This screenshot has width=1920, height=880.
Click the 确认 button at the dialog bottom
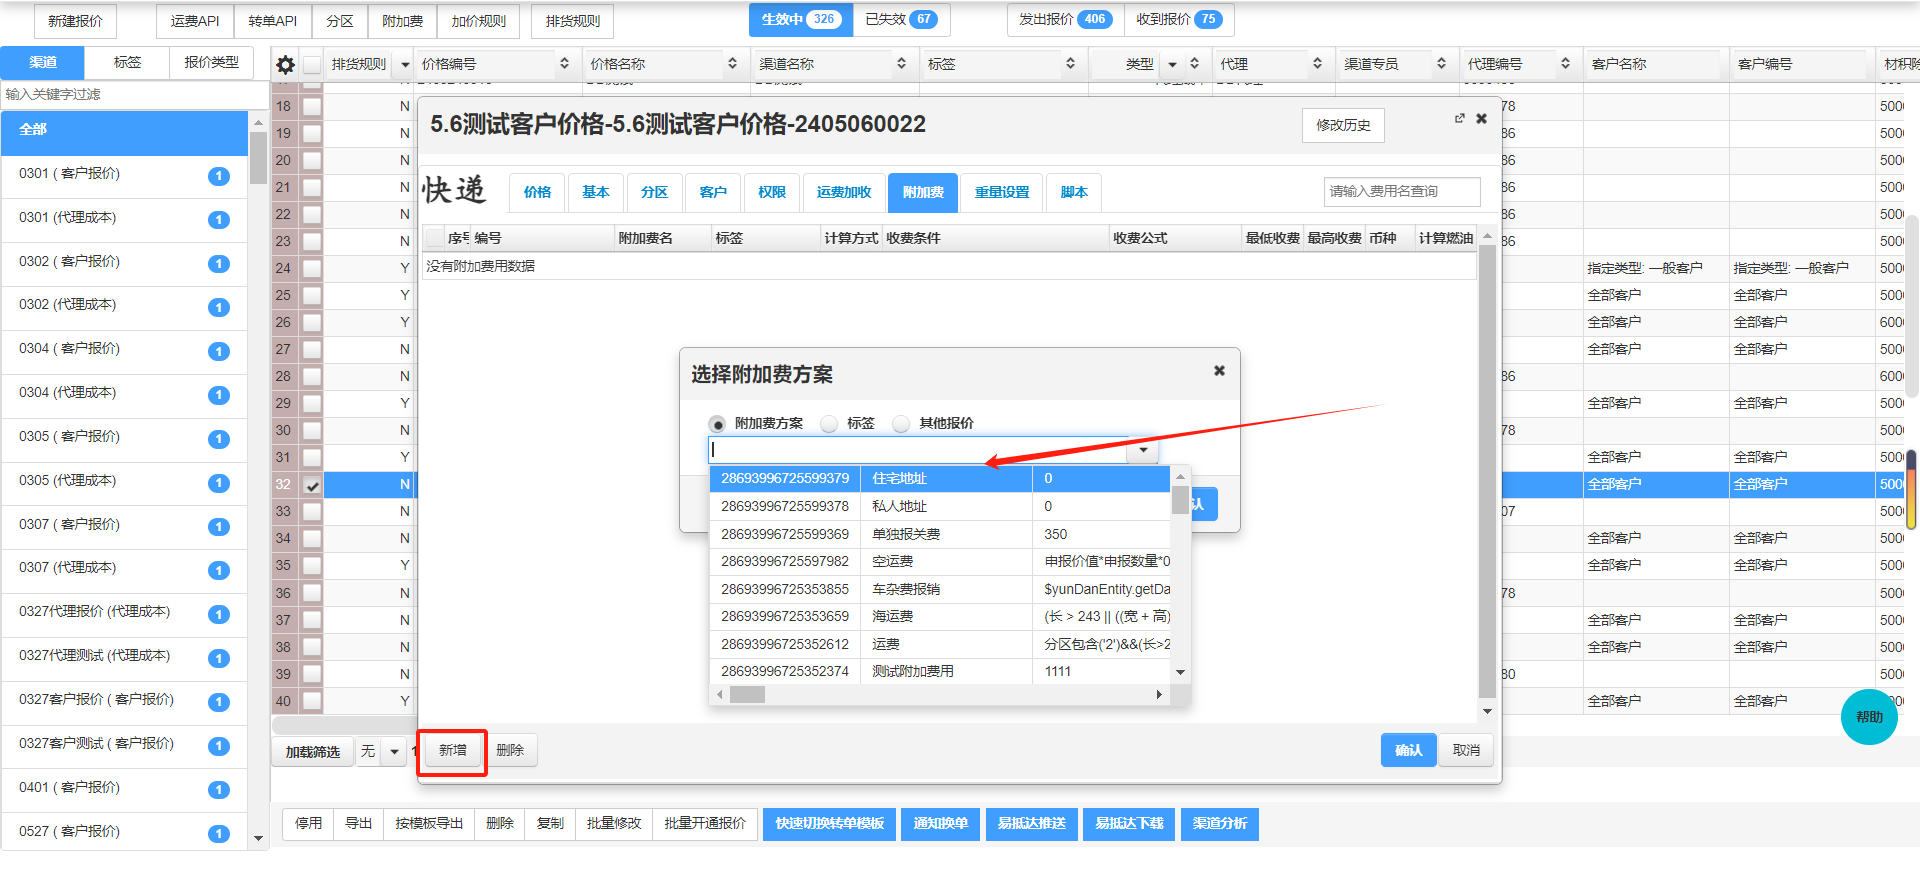[x=1408, y=750]
